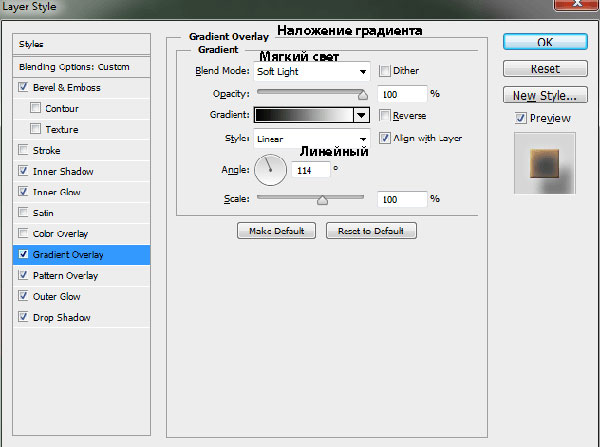Toggle the Drop Shadow checkbox
The width and height of the screenshot is (600, 447).
(x=23, y=317)
